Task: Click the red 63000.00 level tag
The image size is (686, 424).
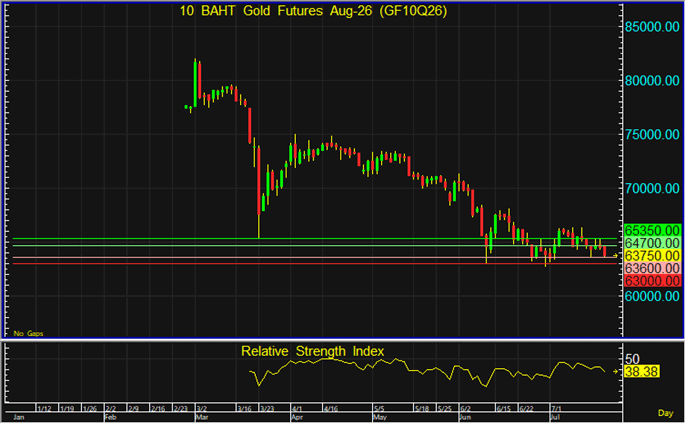Action: tap(652, 281)
